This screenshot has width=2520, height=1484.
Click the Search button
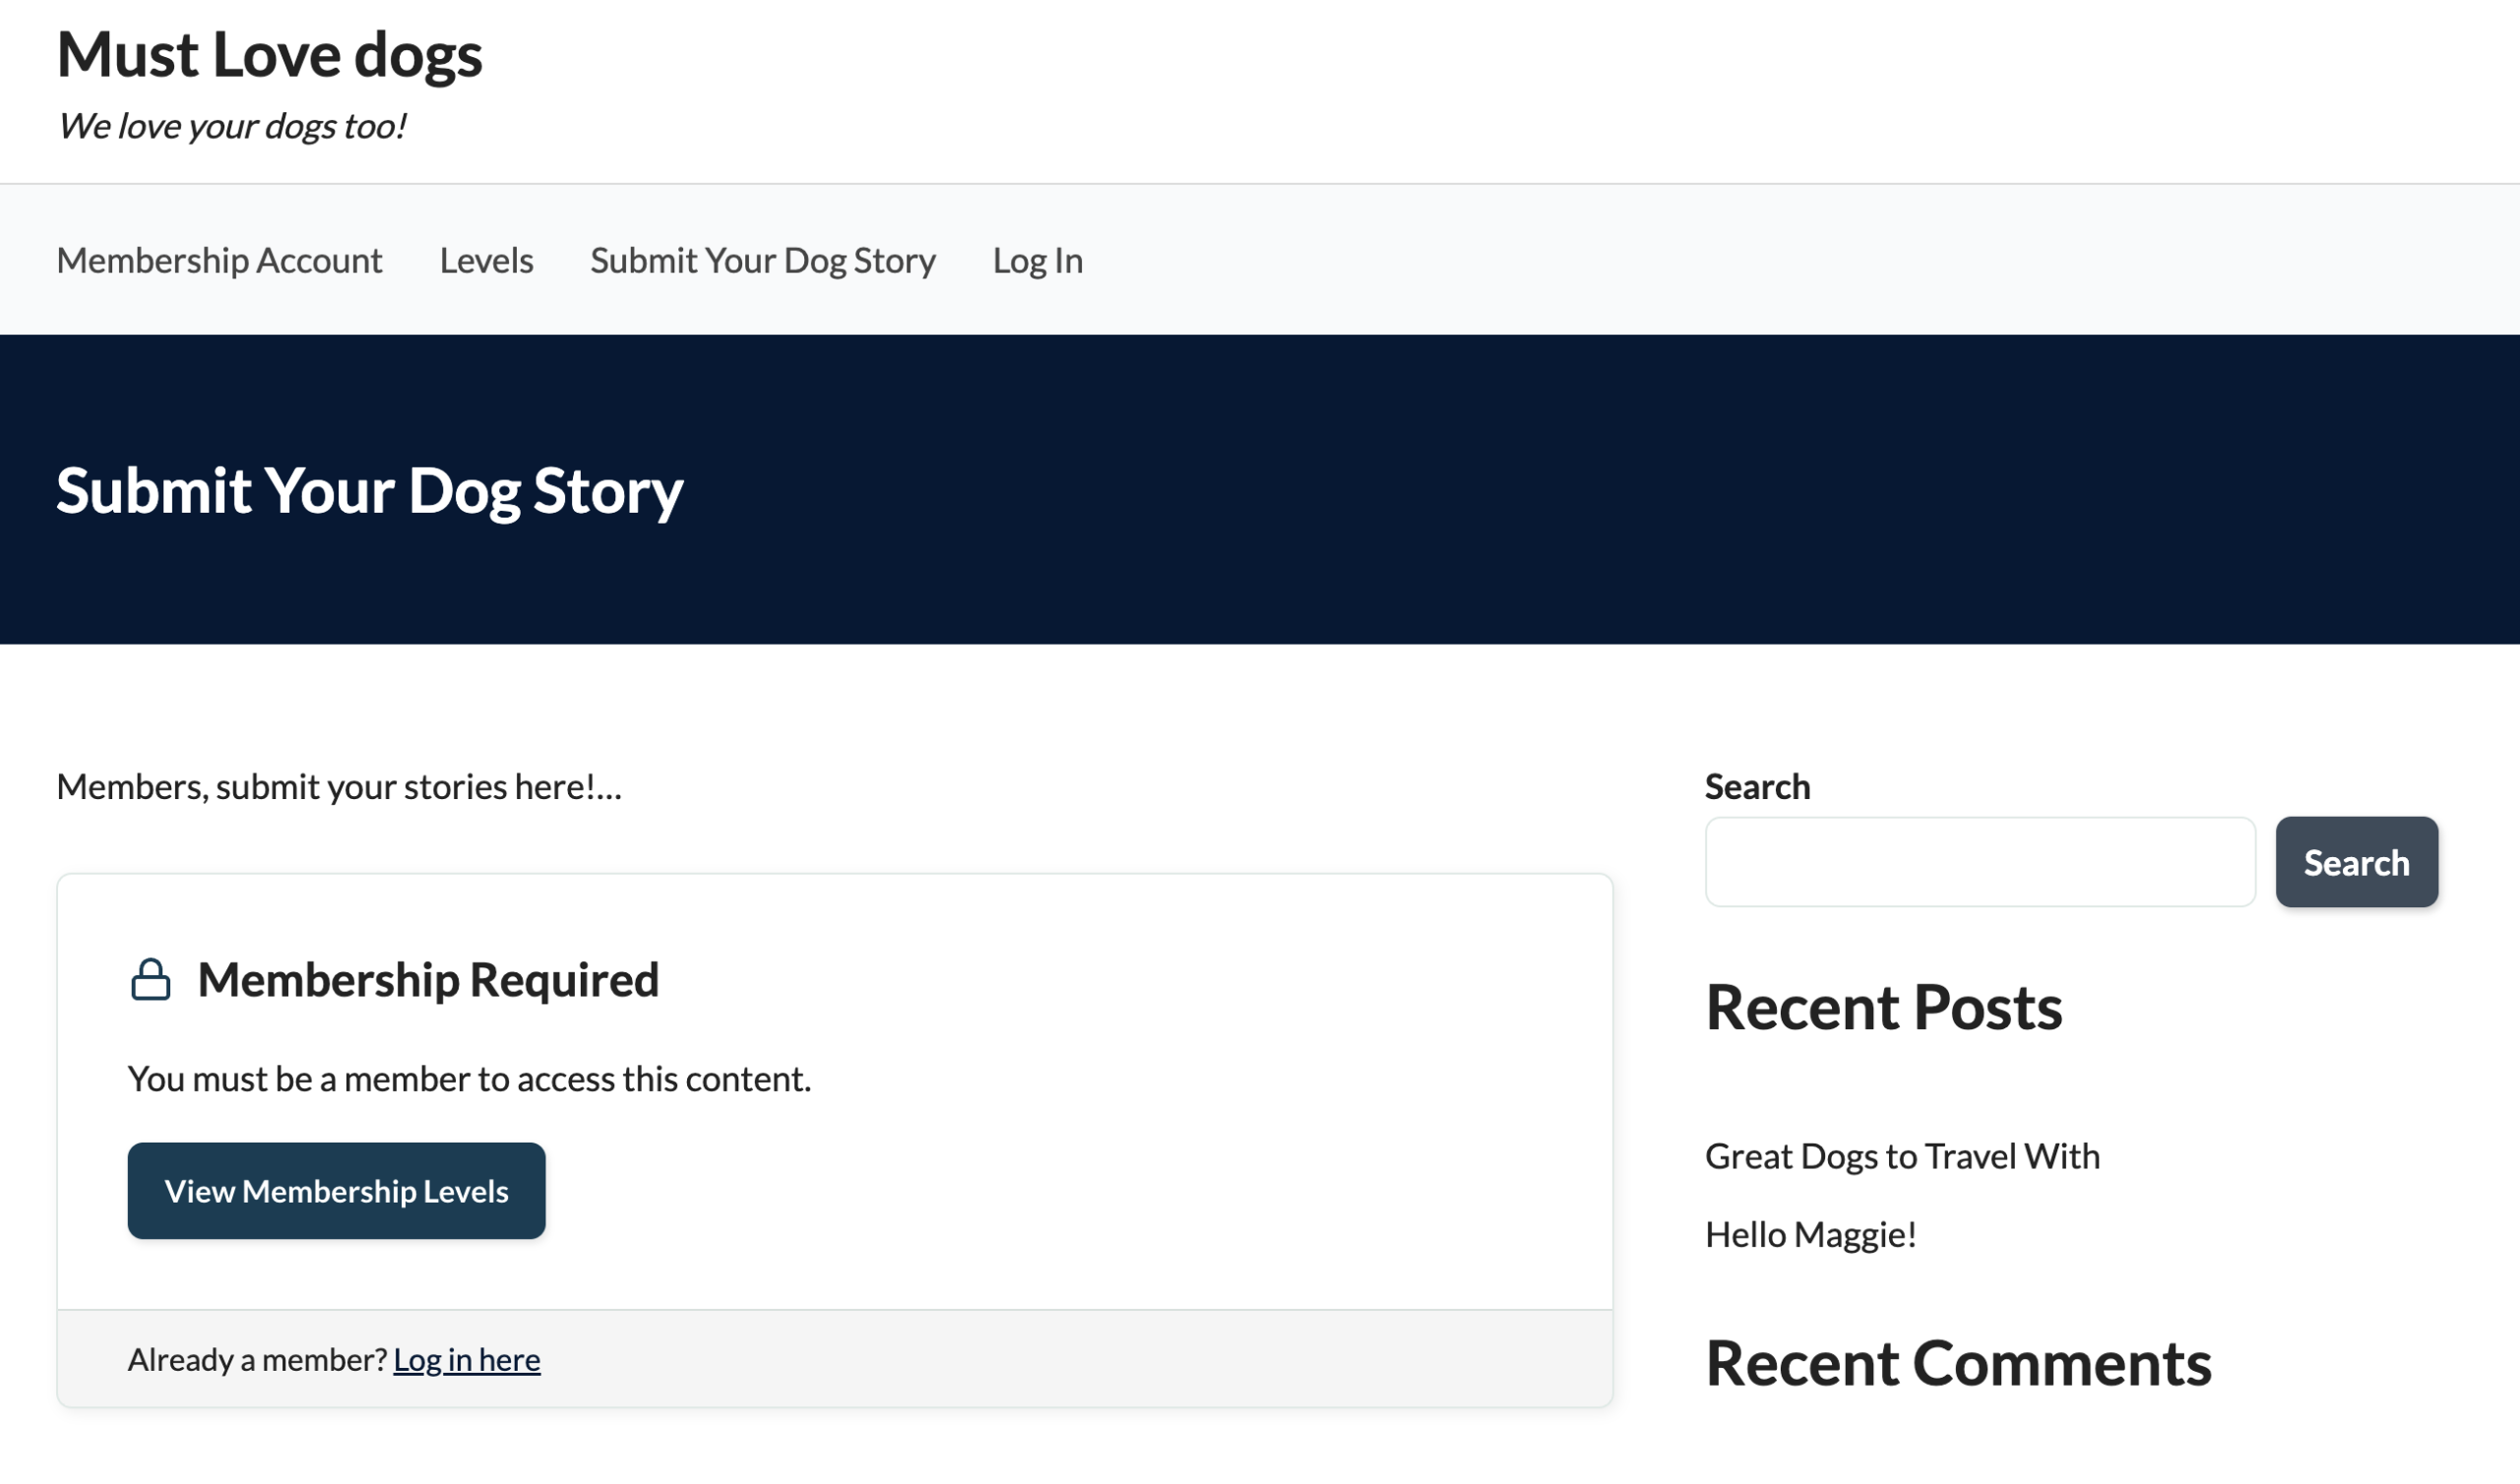pos(2356,862)
